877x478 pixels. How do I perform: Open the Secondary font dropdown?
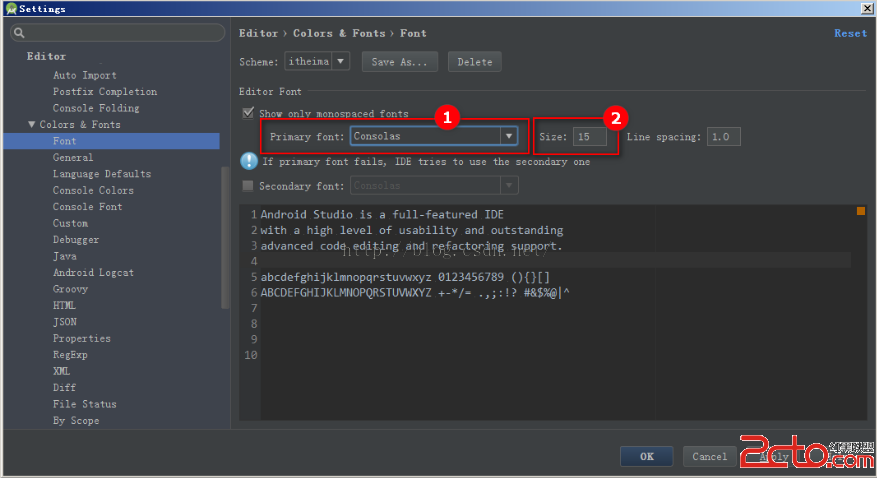point(434,186)
